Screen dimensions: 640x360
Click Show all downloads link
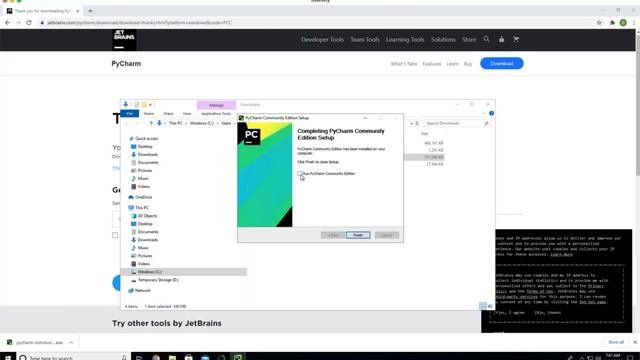616,342
